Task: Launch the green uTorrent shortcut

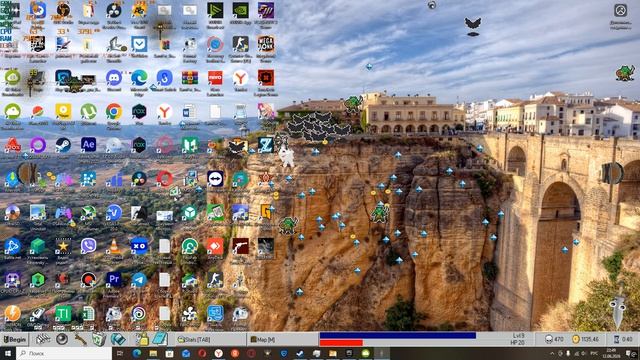Action: [x=88, y=111]
